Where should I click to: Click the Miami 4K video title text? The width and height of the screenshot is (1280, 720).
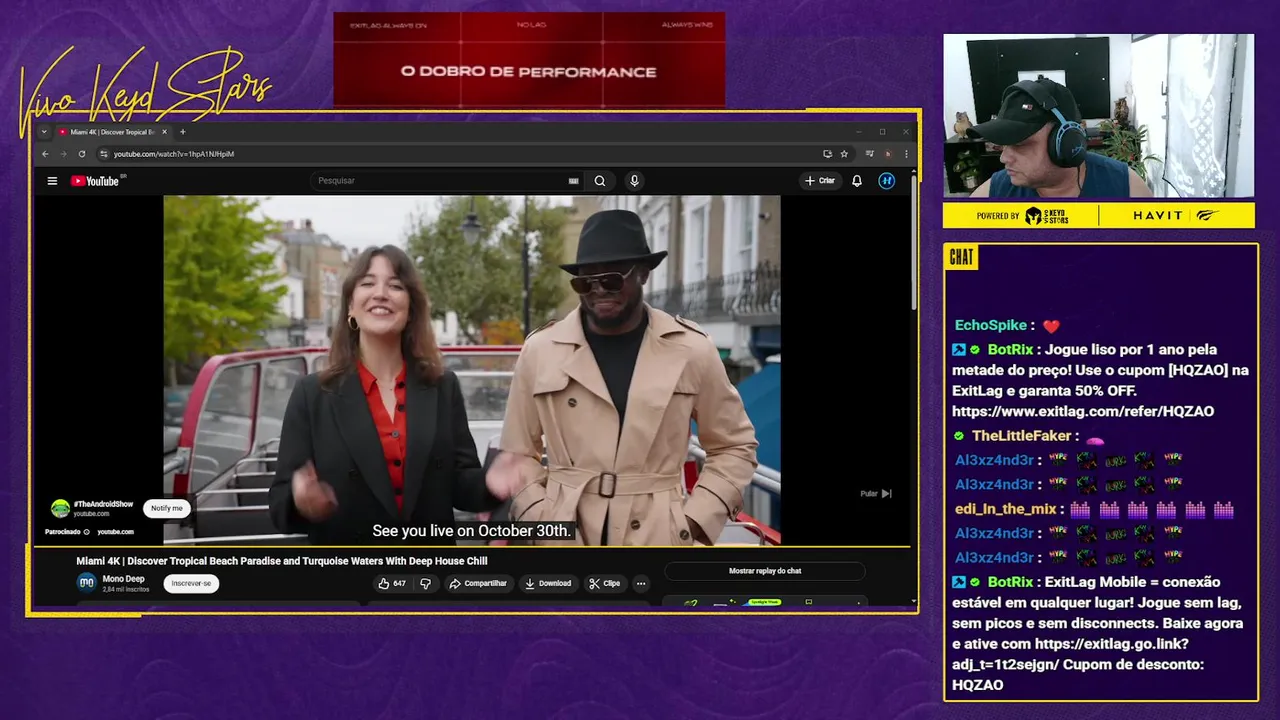tap(282, 561)
